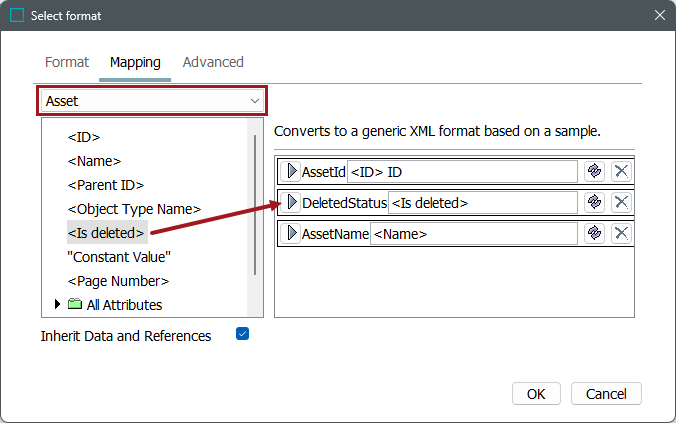This screenshot has height=423, width=676.
Task: Expand the DeletedStatus row arrow
Action: 292,202
